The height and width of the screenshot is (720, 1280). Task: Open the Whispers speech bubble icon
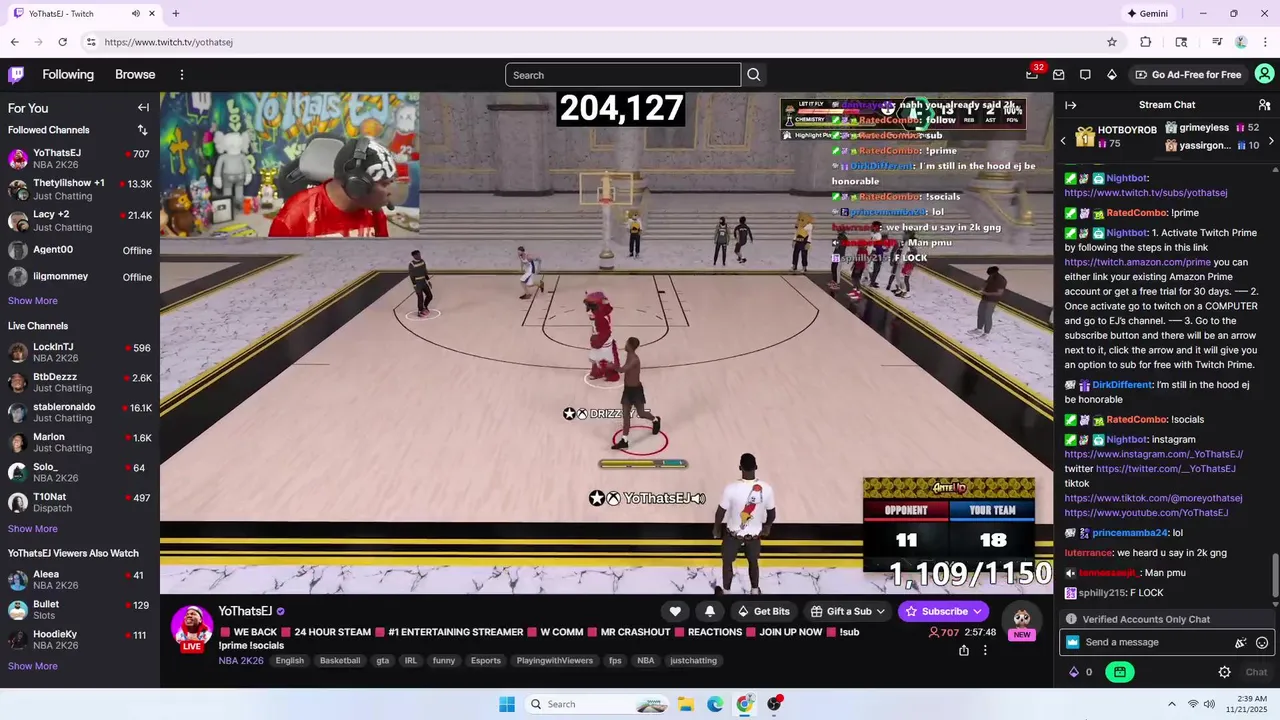1085,75
